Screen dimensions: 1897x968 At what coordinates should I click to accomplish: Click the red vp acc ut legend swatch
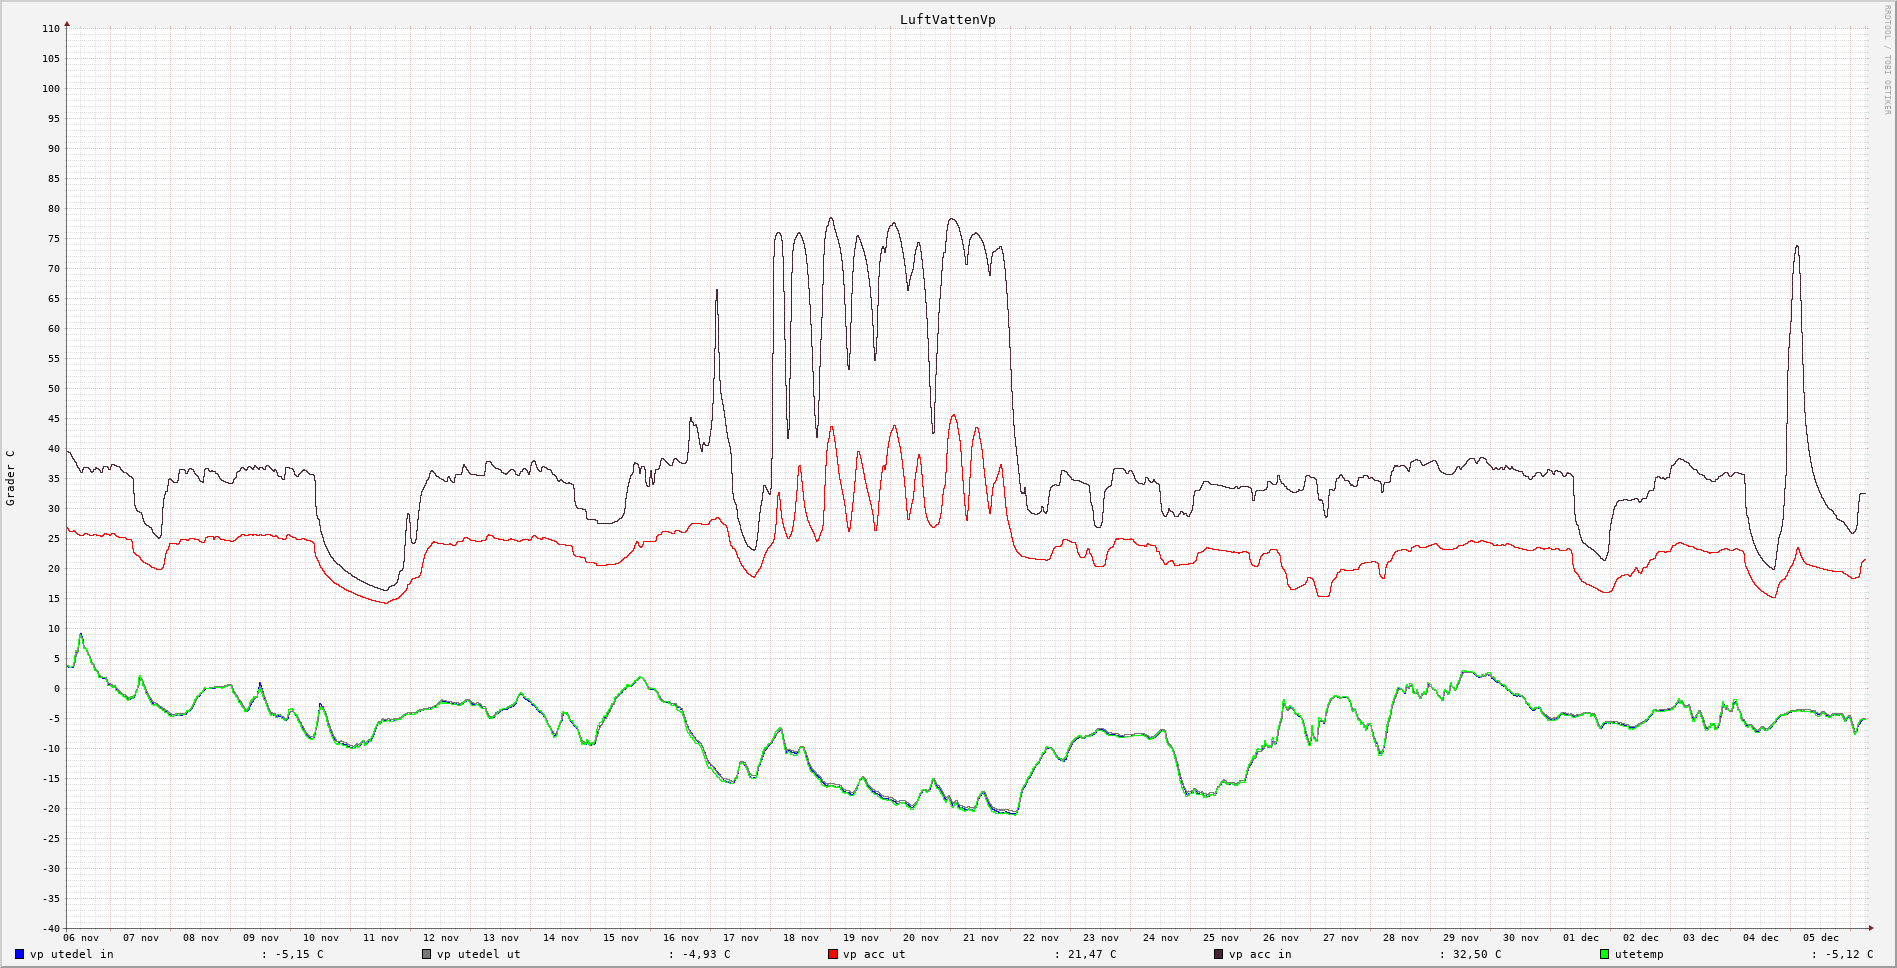tap(832, 954)
